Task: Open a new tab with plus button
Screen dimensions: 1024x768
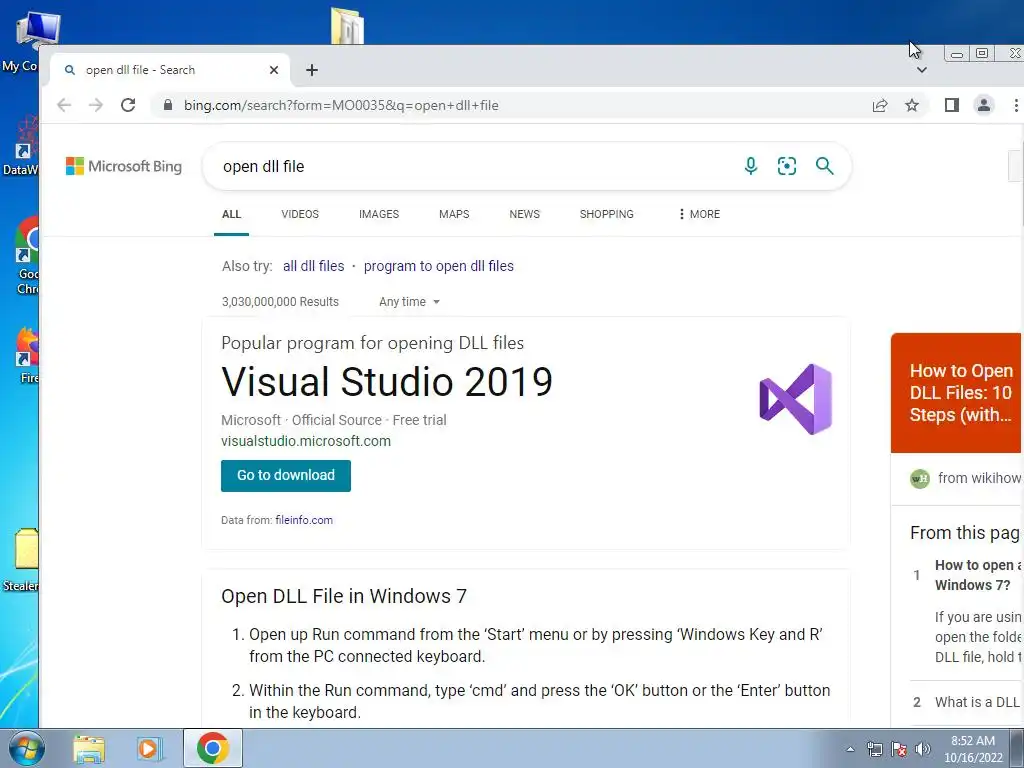Action: click(x=312, y=70)
